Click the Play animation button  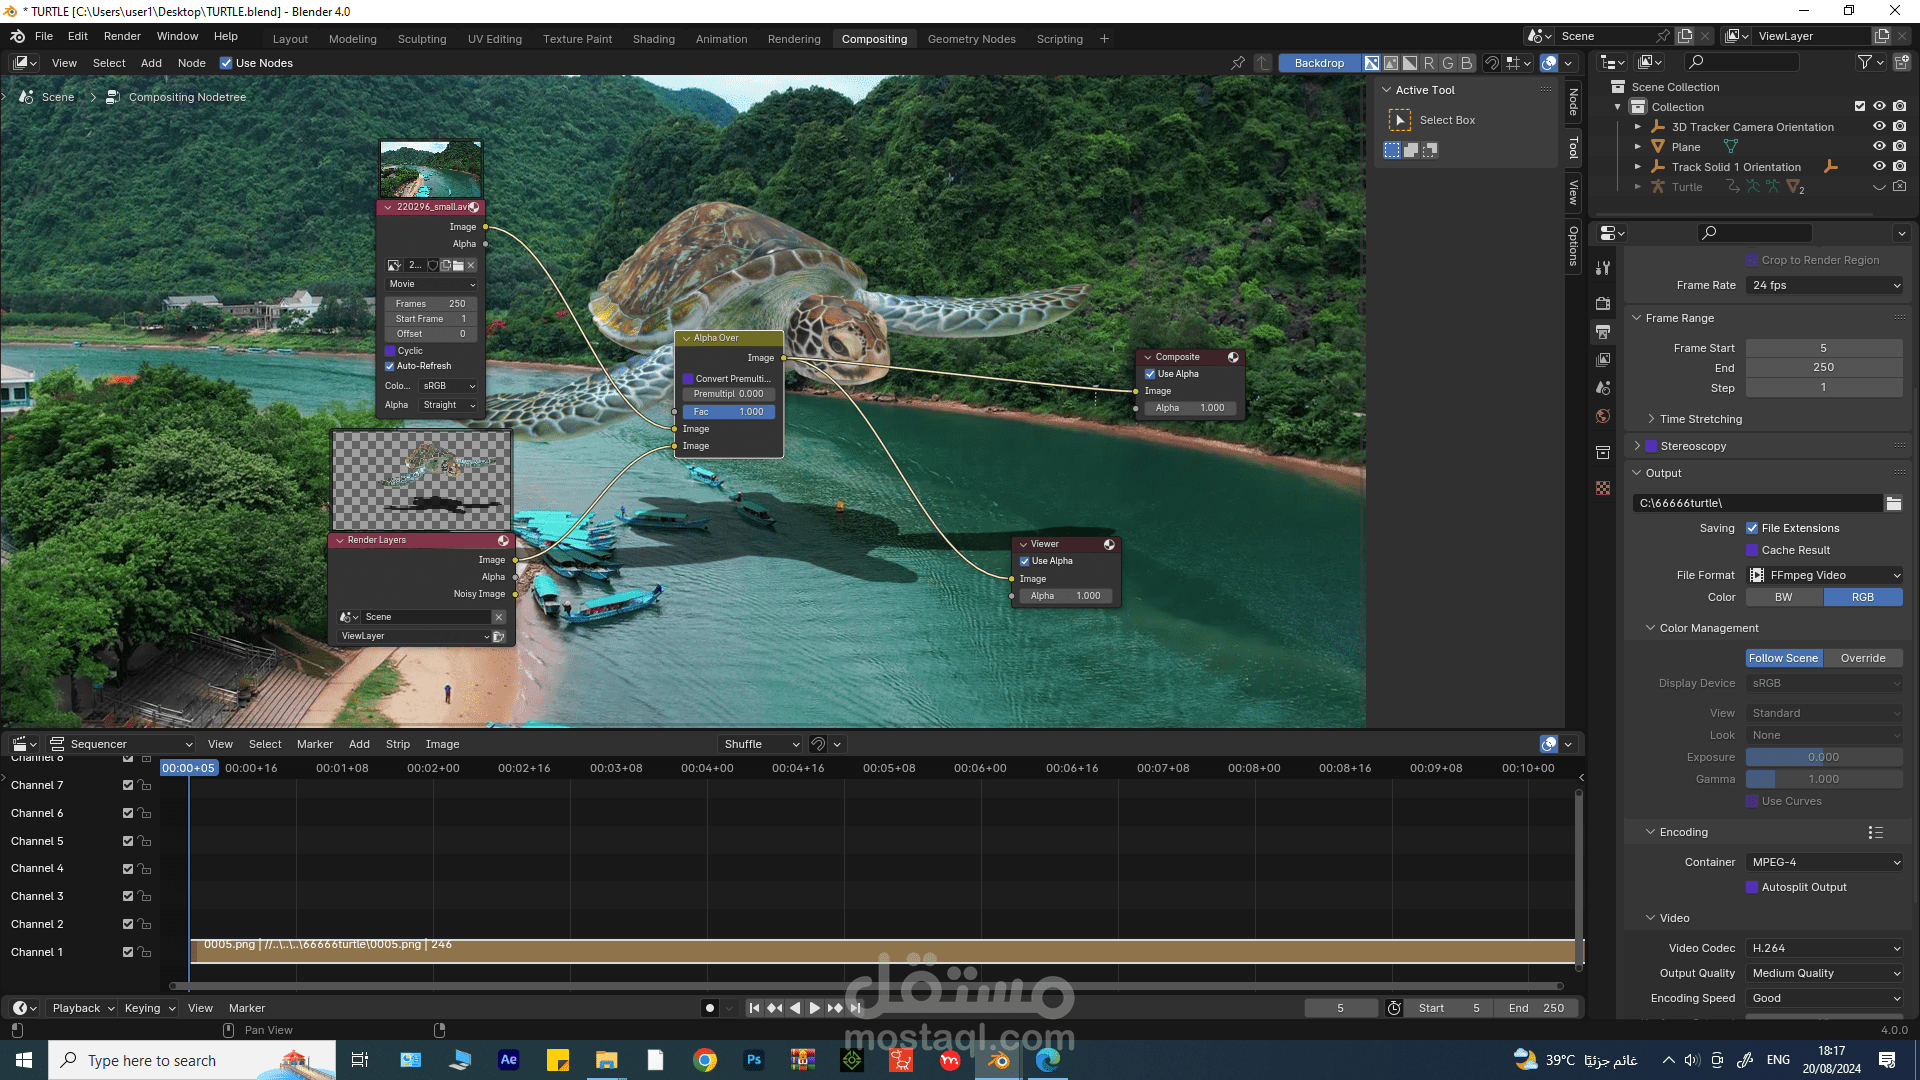(814, 1008)
